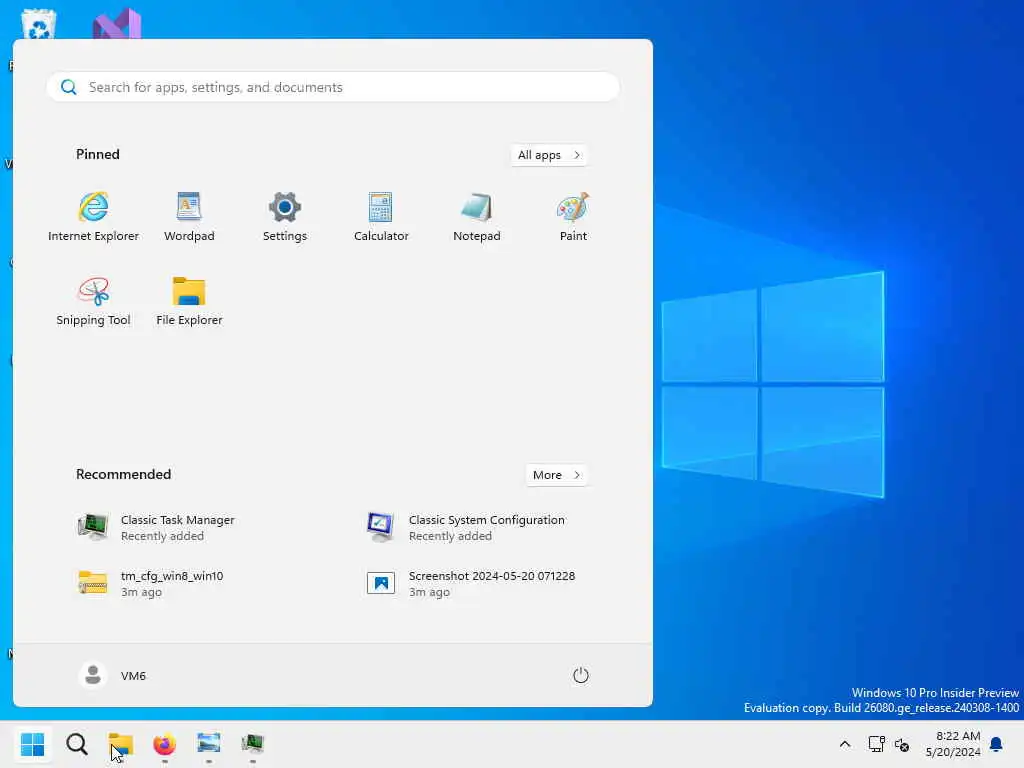Open Screenshot 2024-05-20 071228 image
The image size is (1024, 768).
pos(470,583)
